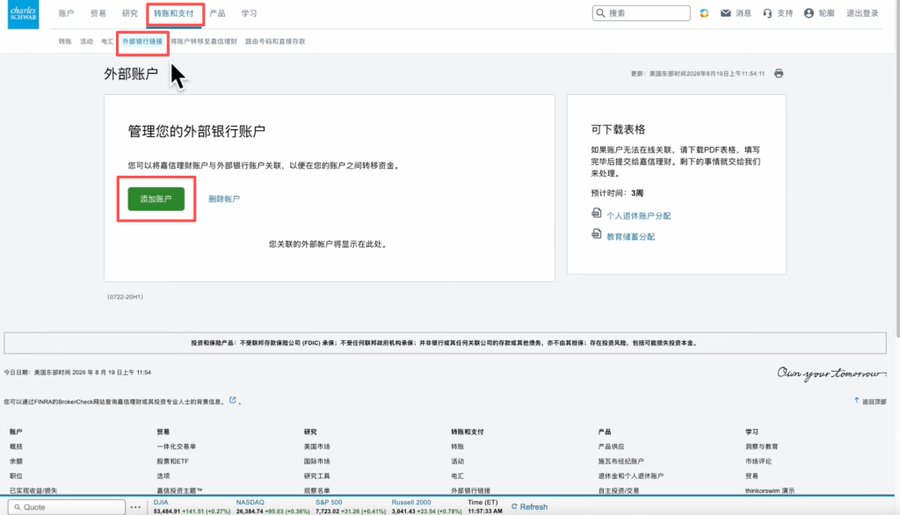Click the 删除帐户 link
900x515 pixels.
pyautogui.click(x=224, y=199)
